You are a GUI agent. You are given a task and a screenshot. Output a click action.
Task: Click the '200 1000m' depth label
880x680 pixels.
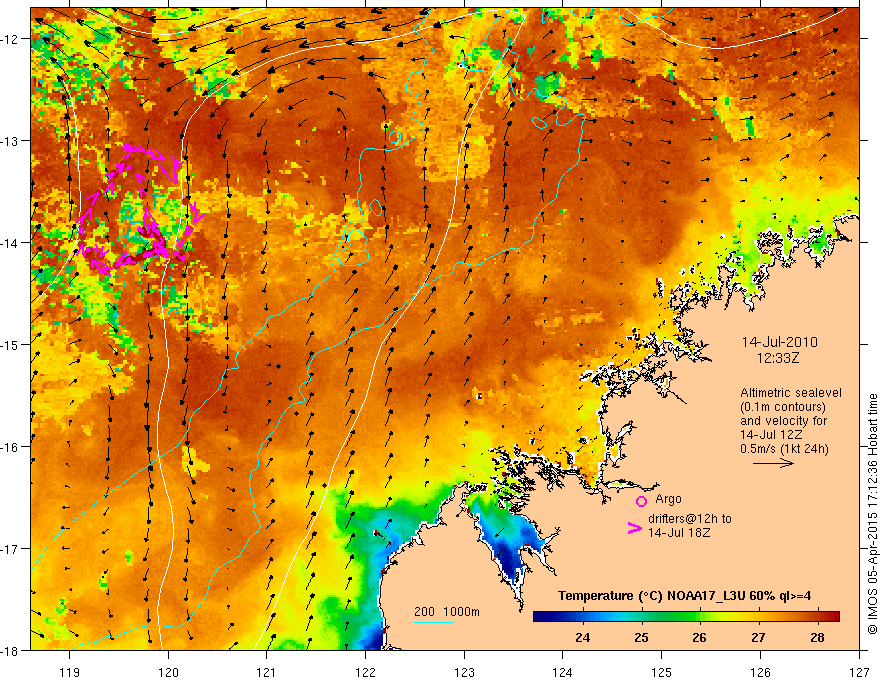coord(447,612)
